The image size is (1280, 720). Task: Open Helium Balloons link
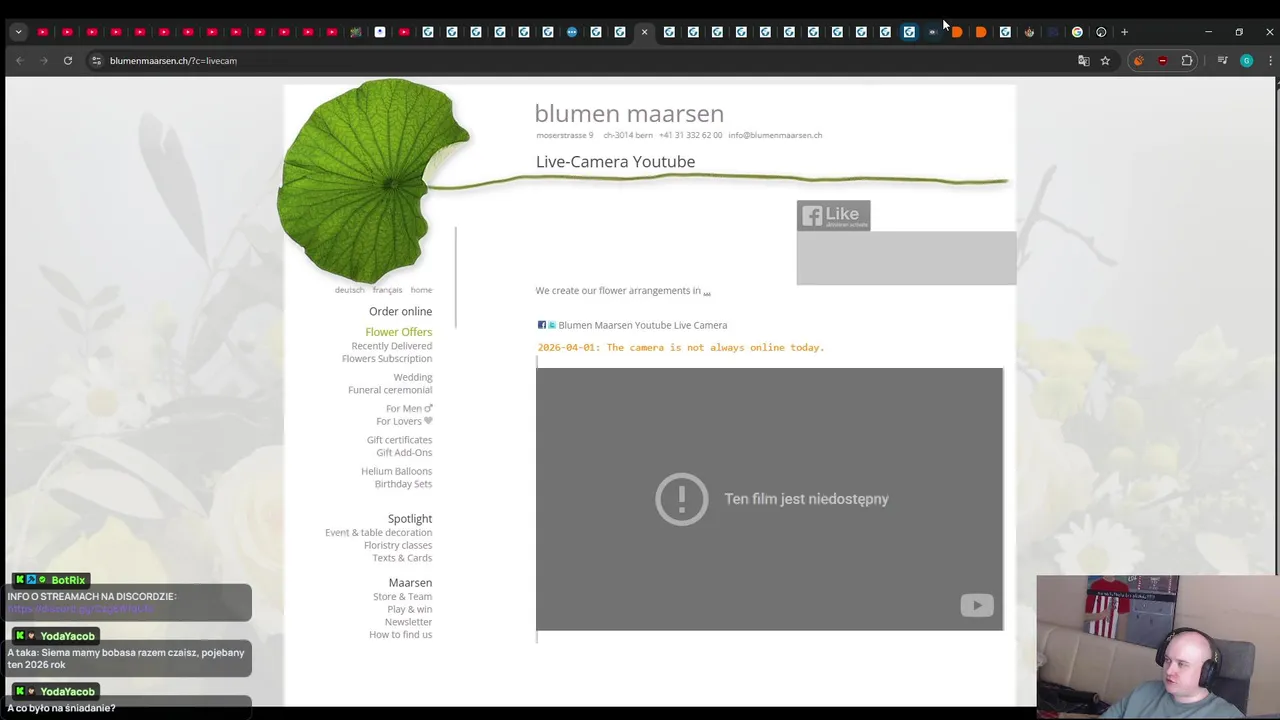(x=396, y=471)
